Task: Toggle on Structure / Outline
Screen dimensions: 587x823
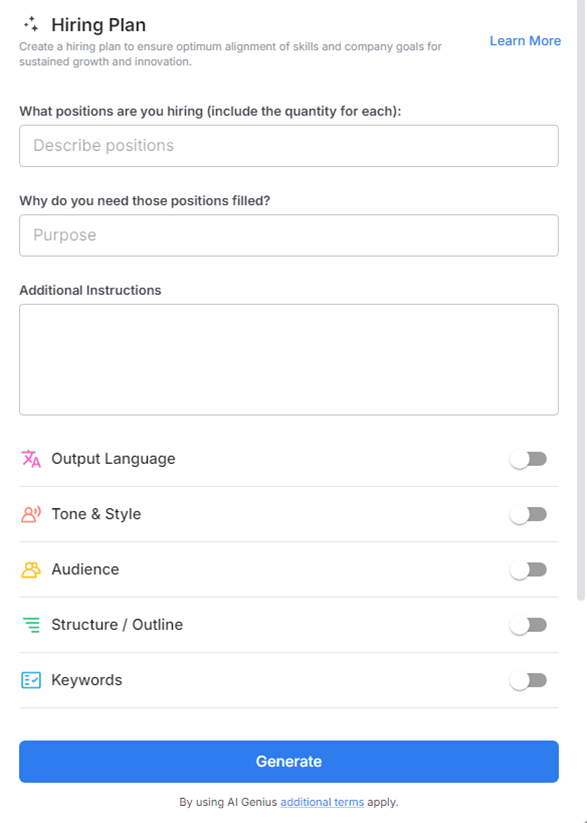Action: pyautogui.click(x=528, y=624)
